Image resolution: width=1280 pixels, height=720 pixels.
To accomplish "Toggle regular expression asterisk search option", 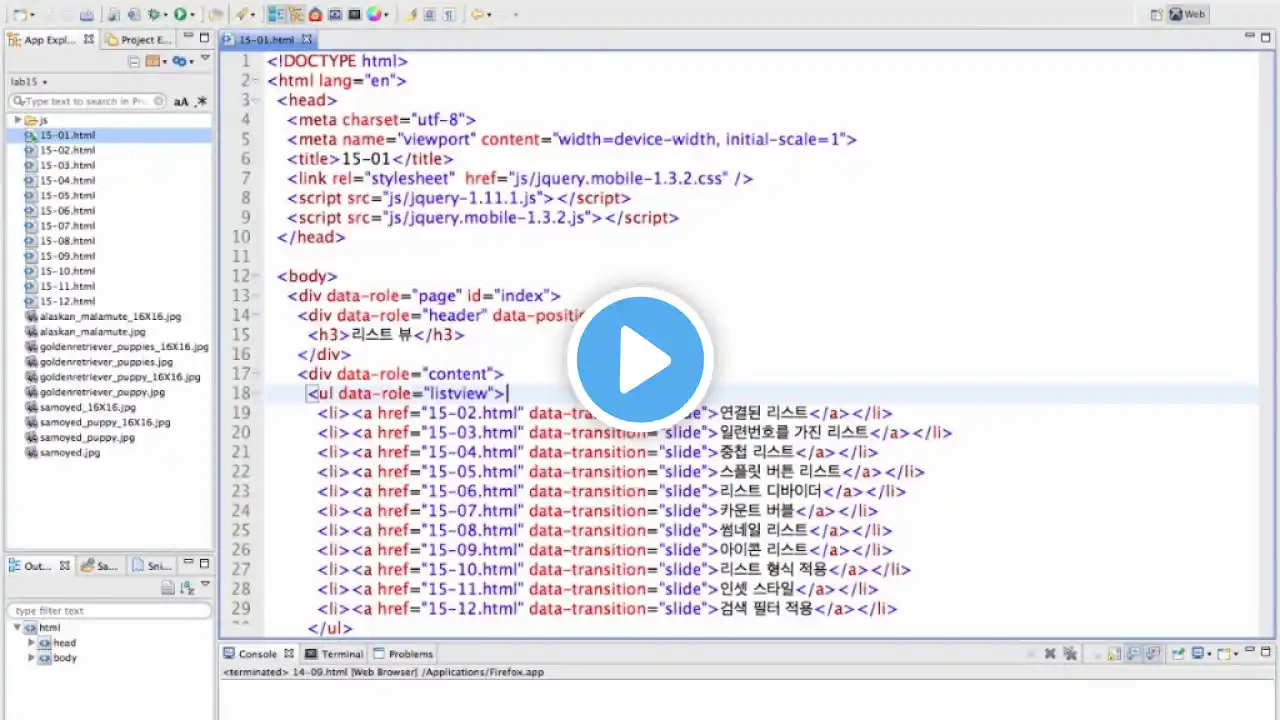I will pos(201,101).
